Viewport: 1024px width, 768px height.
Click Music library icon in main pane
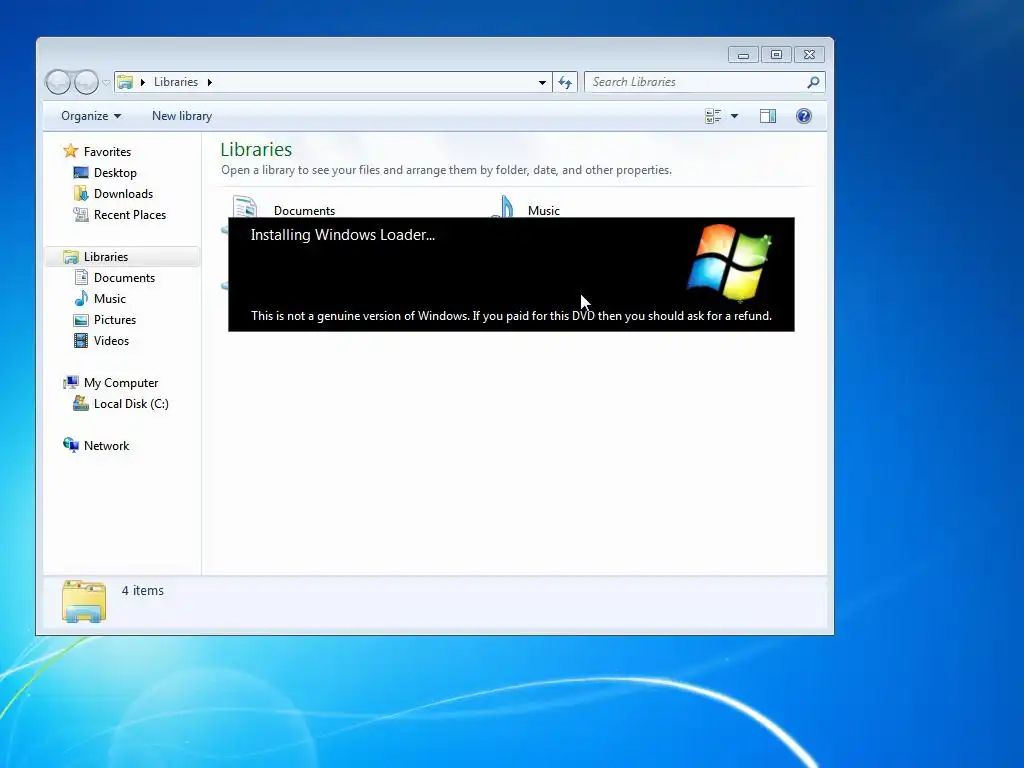(x=502, y=206)
